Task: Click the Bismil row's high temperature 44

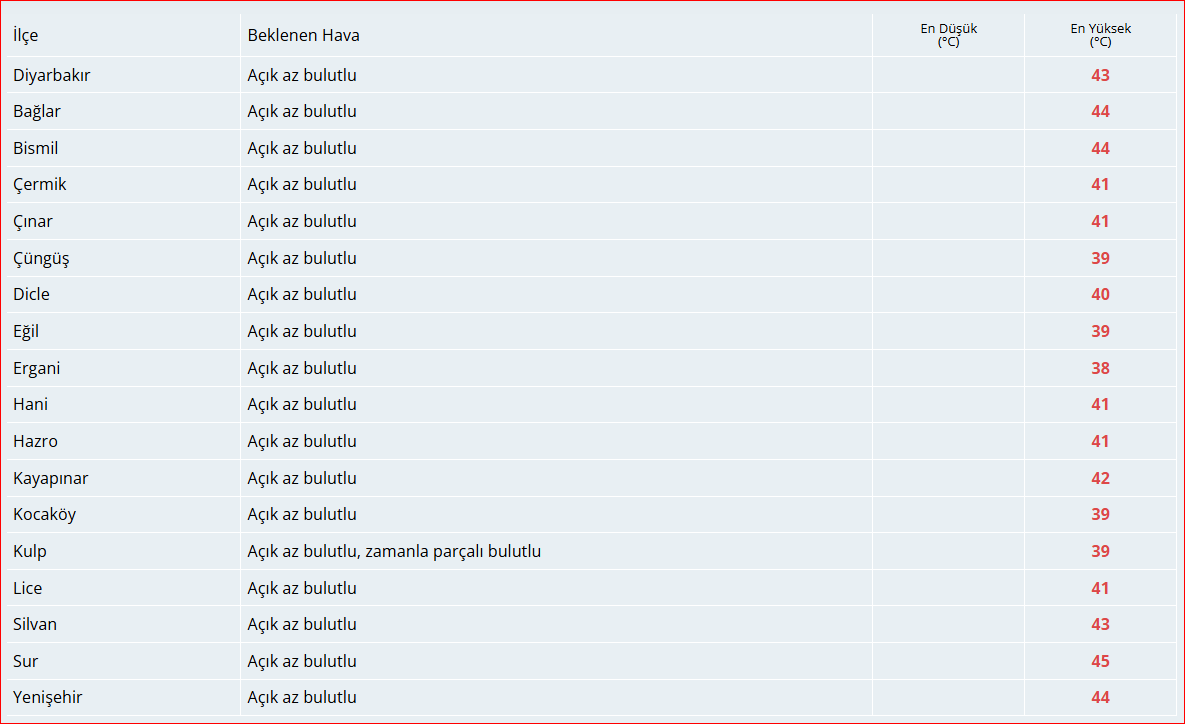Action: (1100, 148)
